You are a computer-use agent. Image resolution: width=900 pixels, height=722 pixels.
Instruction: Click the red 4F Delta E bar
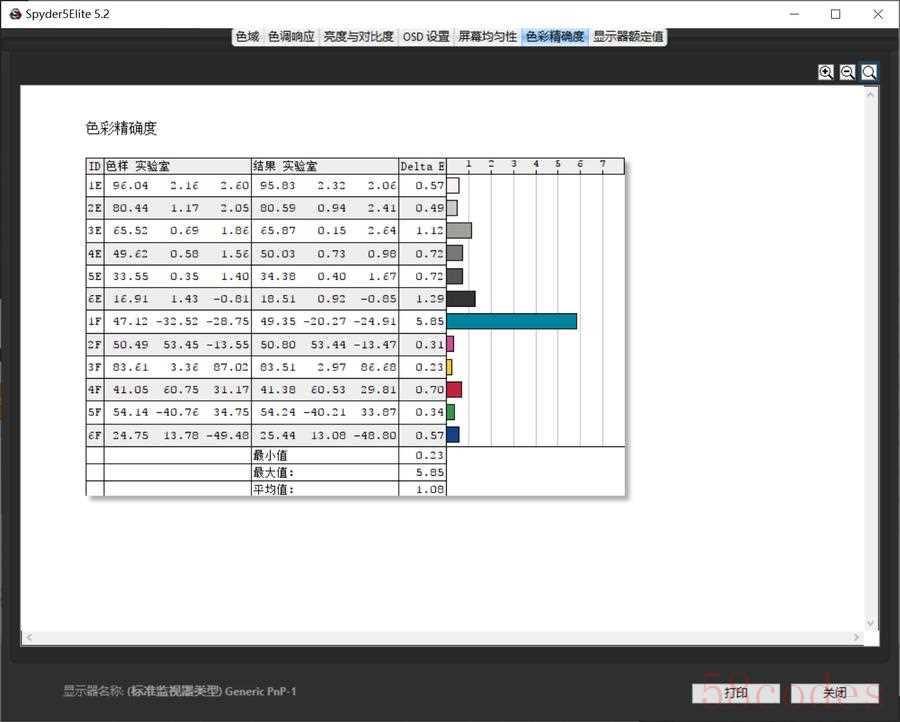click(454, 389)
